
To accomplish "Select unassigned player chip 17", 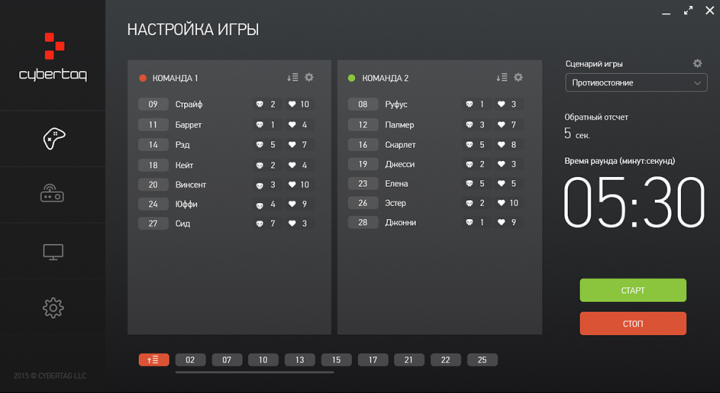I will click(x=373, y=360).
